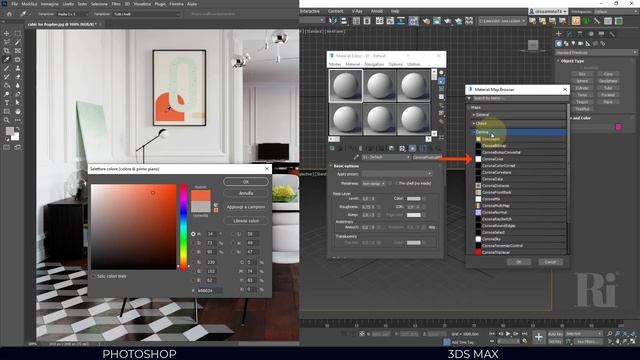The width and height of the screenshot is (640, 360).
Task: Select the L lightness radio button
Action: [233, 234]
